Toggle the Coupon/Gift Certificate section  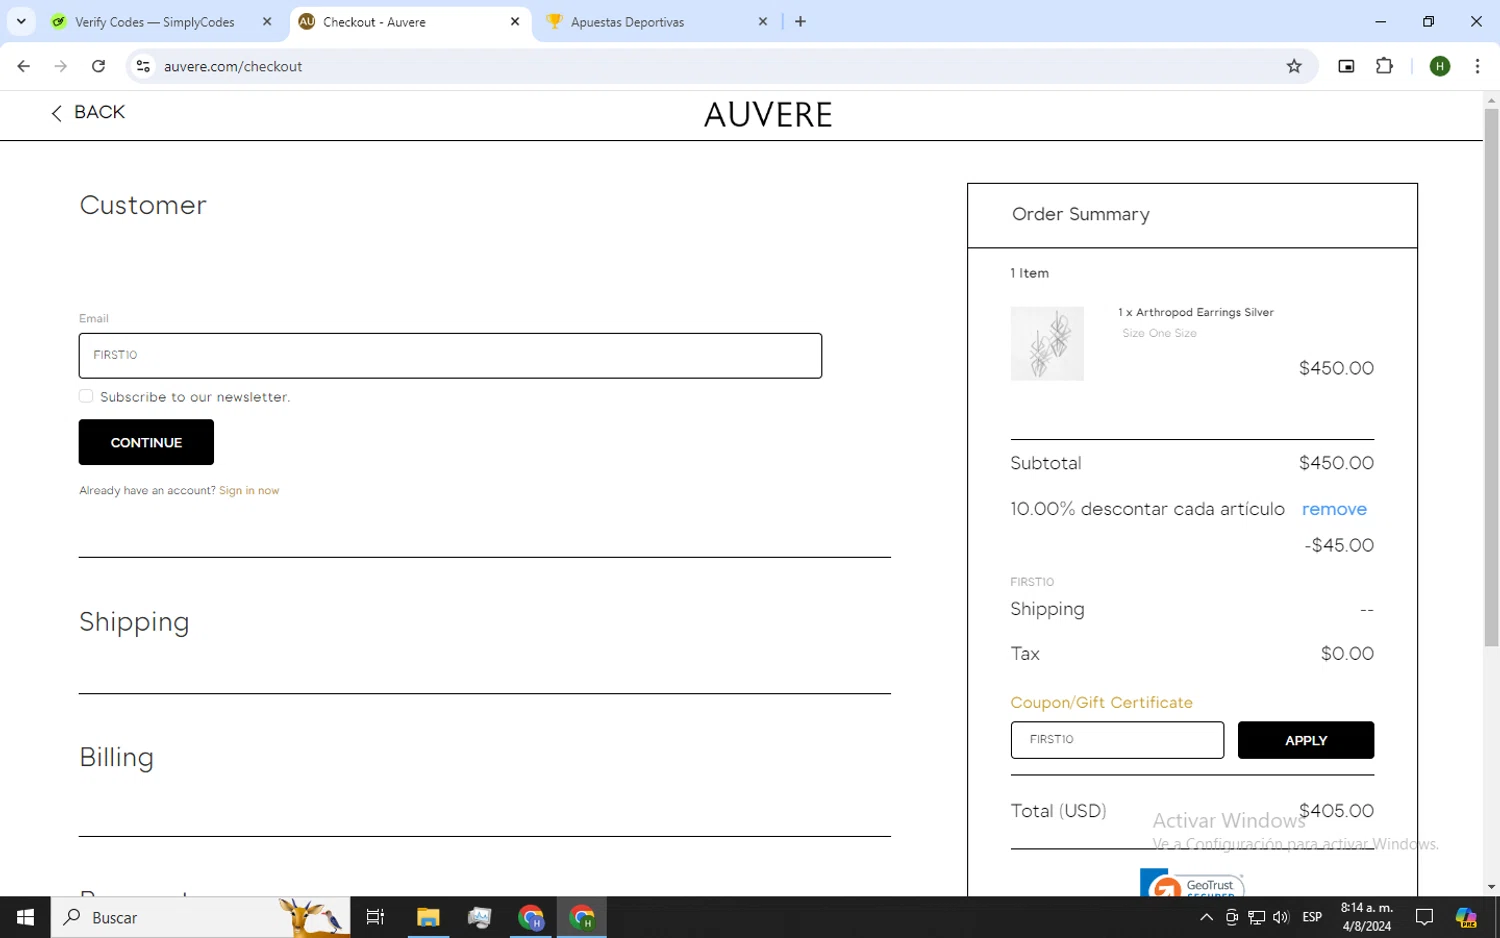[1101, 703]
